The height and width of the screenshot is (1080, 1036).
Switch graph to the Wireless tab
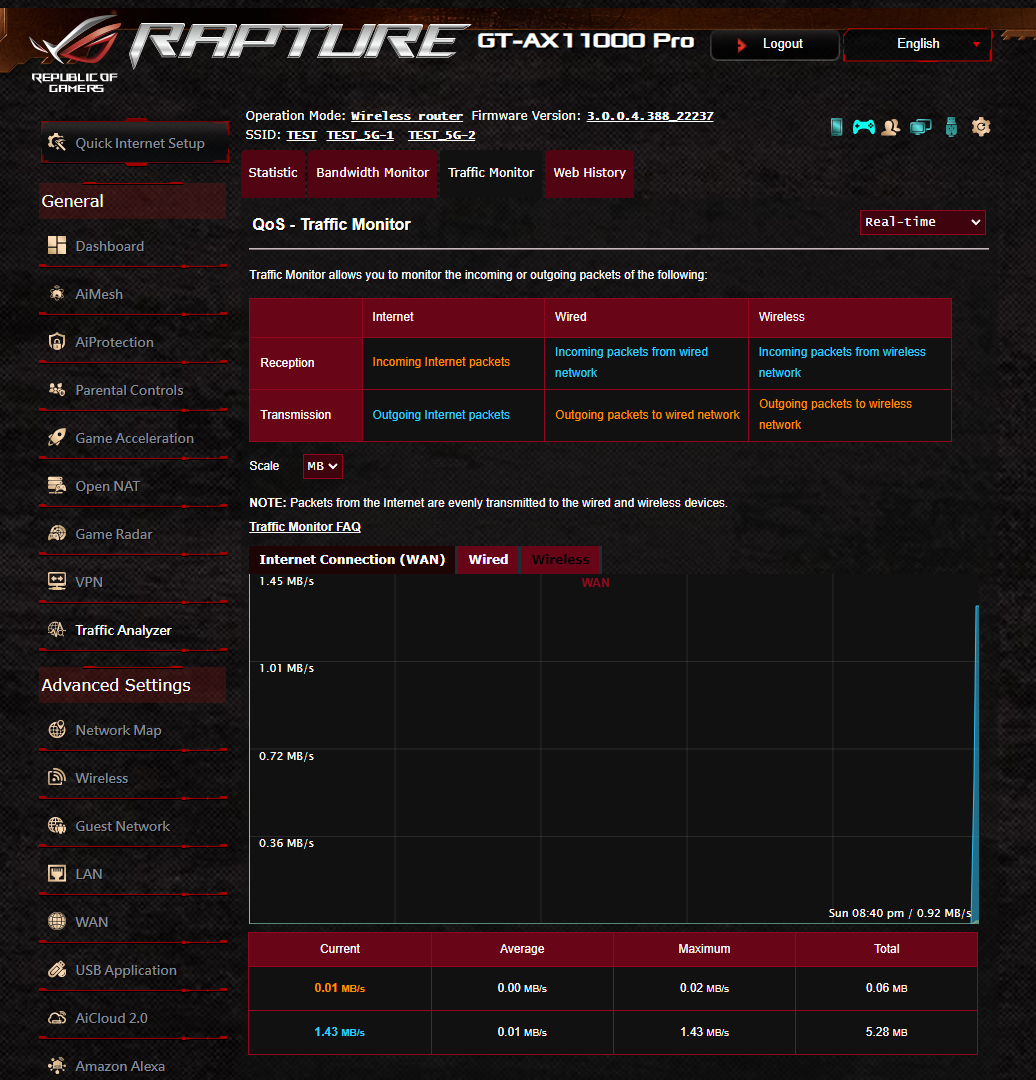(x=561, y=560)
